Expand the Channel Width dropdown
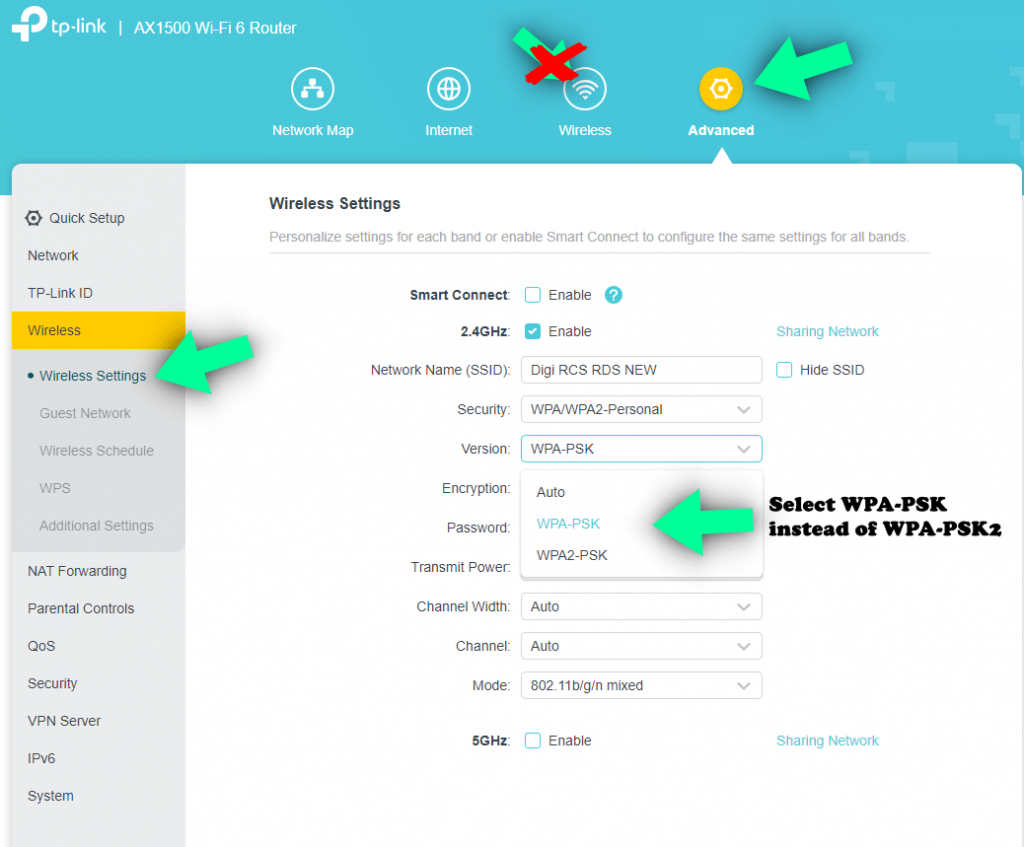1024x847 pixels. tap(641, 607)
